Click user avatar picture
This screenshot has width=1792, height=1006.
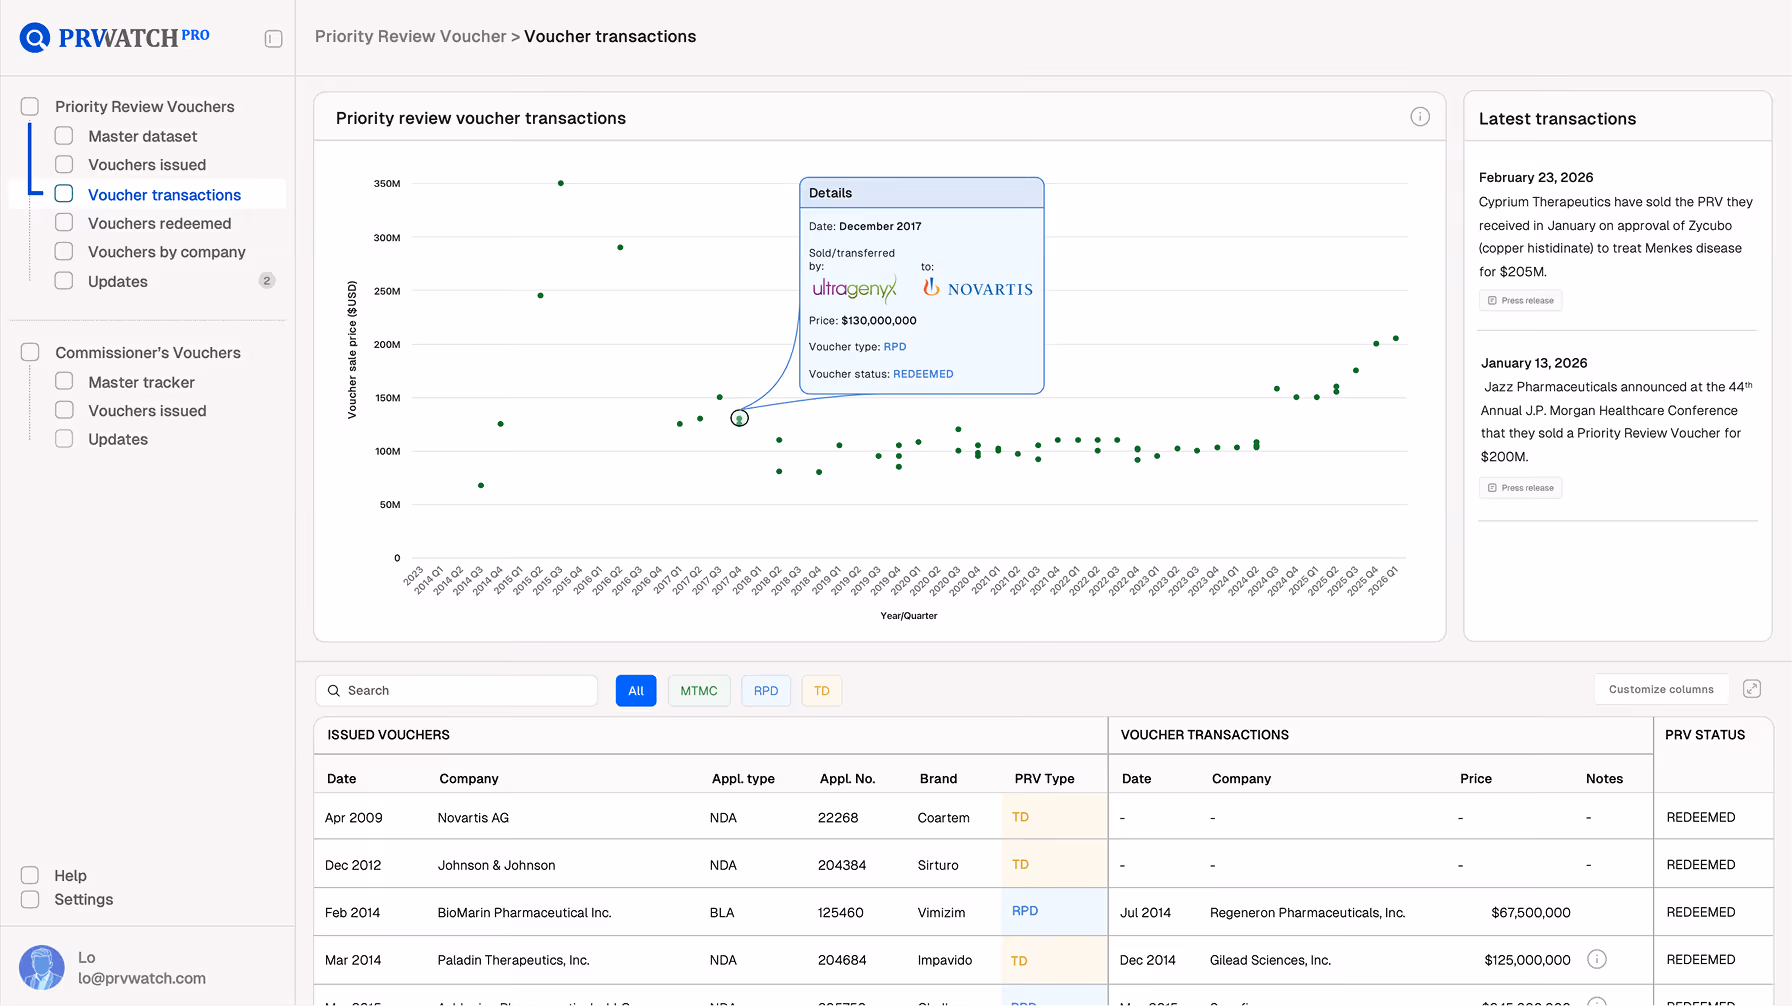point(42,967)
